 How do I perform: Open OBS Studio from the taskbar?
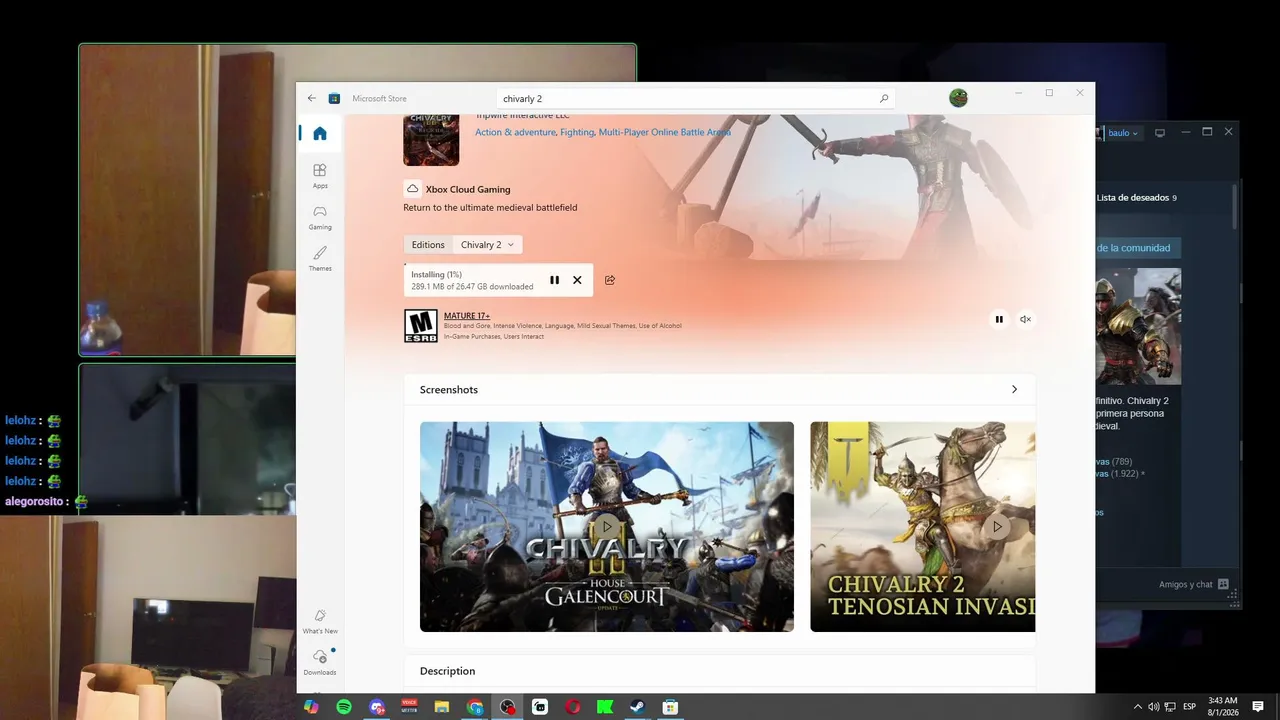pos(508,707)
